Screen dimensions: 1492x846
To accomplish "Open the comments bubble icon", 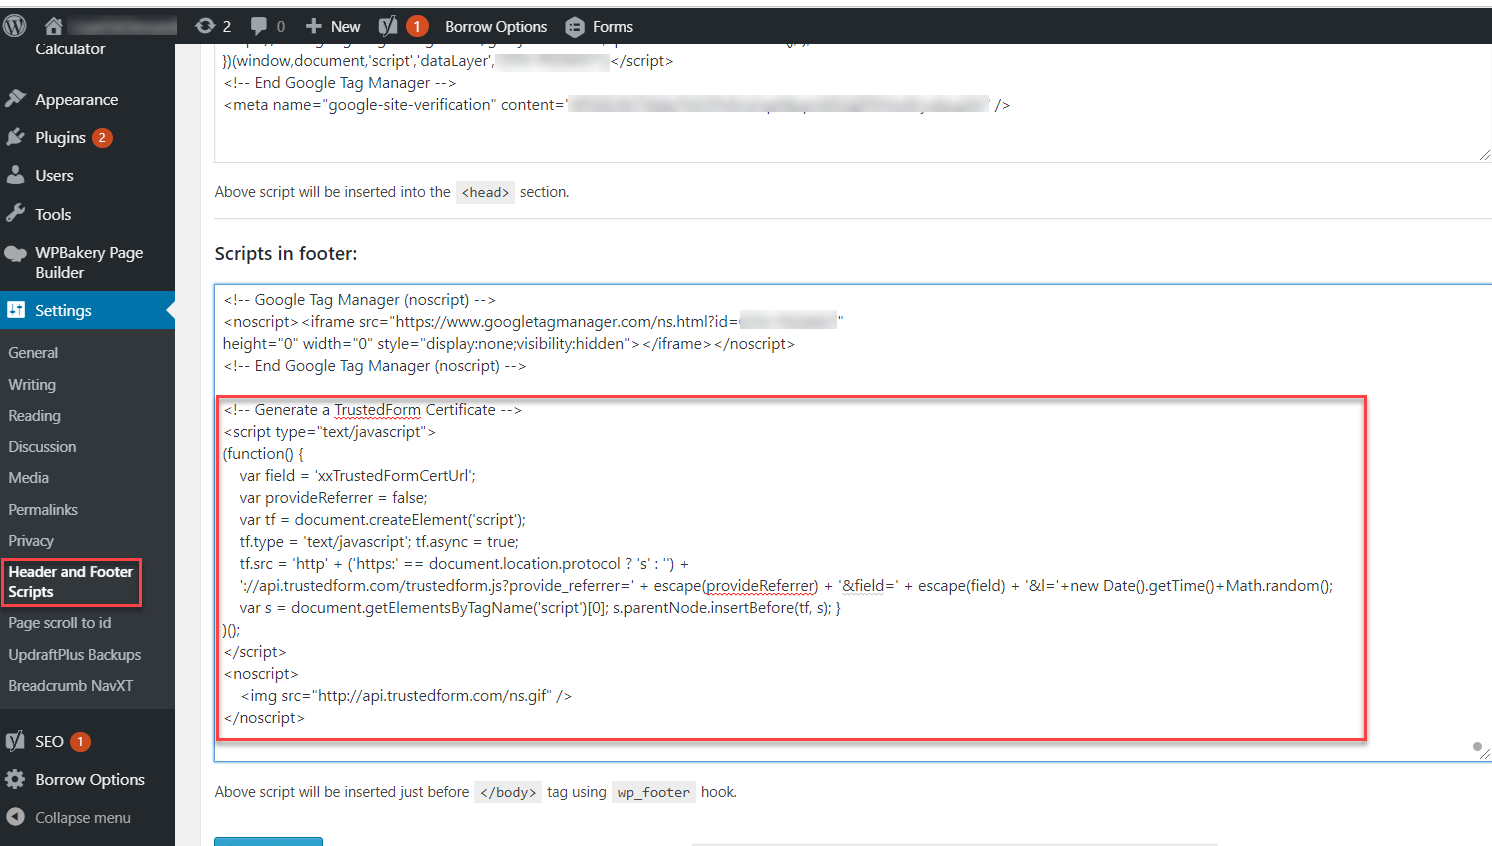I will (x=259, y=26).
